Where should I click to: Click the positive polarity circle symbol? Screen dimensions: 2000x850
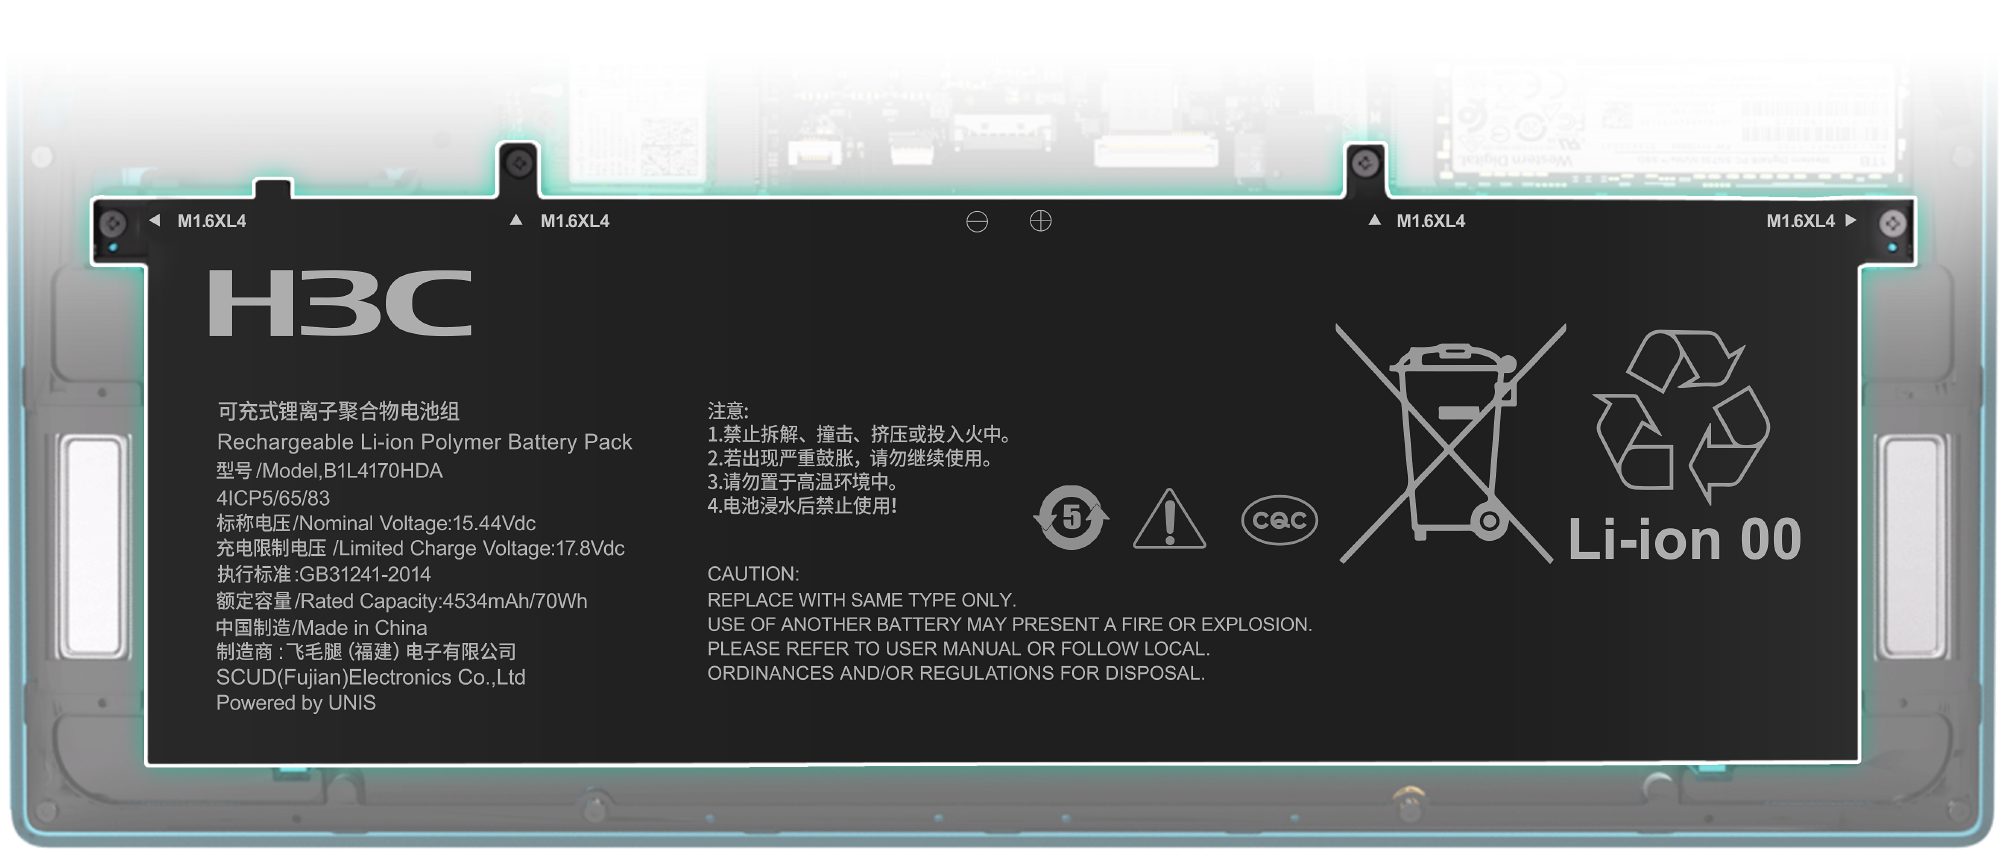[x=1040, y=221]
